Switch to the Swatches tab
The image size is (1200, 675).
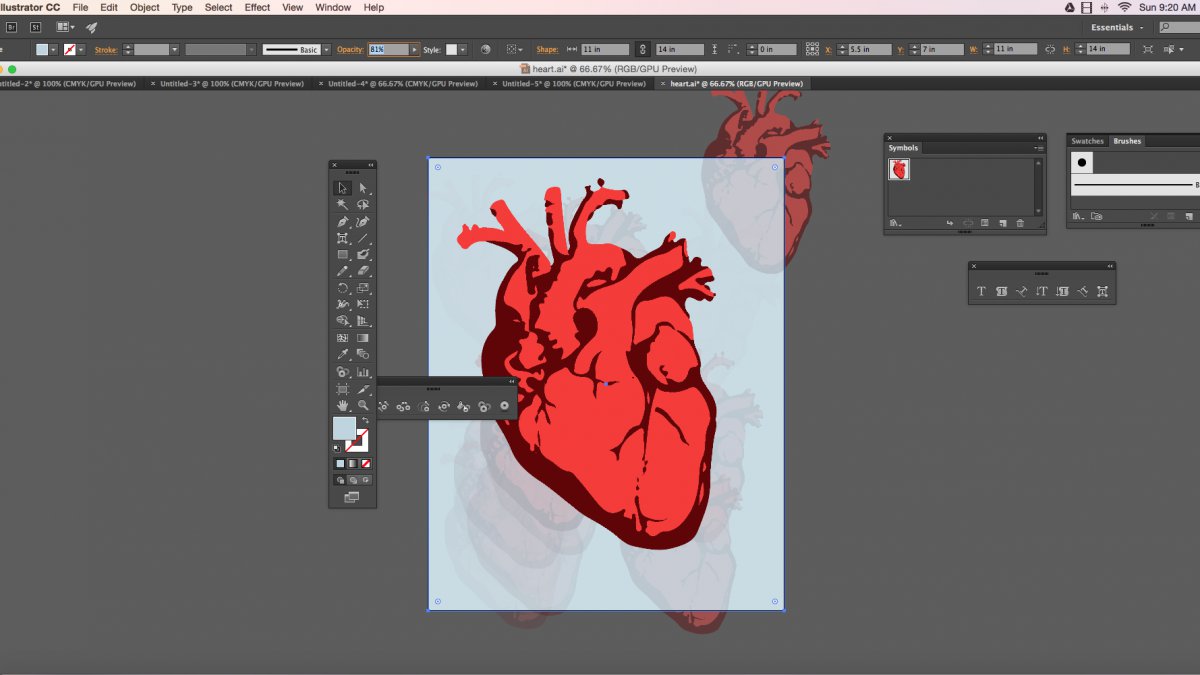(x=1088, y=141)
